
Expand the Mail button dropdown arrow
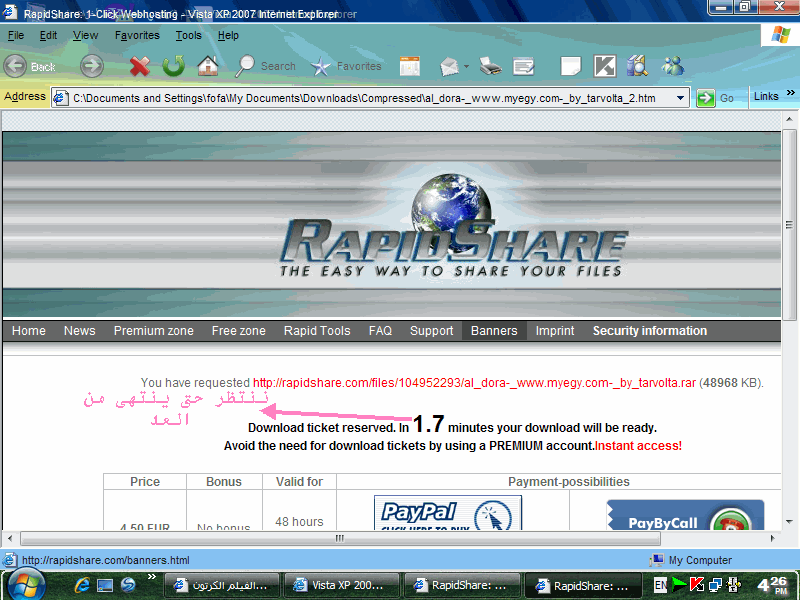tap(466, 66)
